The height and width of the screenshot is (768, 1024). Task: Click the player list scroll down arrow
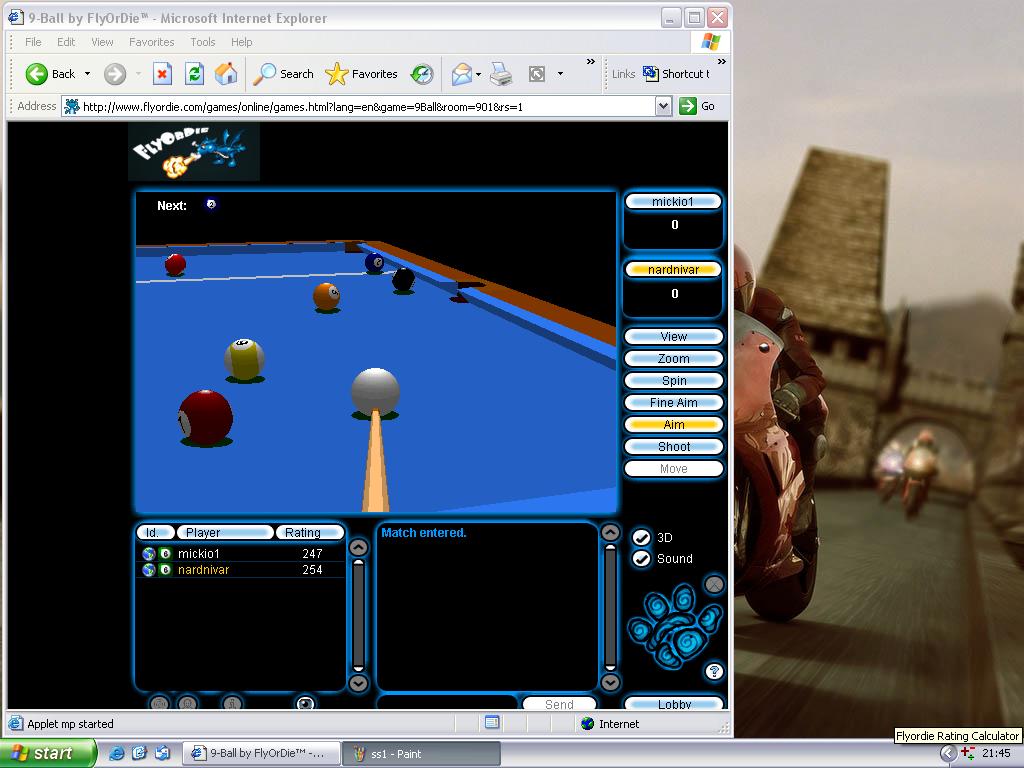(x=359, y=683)
